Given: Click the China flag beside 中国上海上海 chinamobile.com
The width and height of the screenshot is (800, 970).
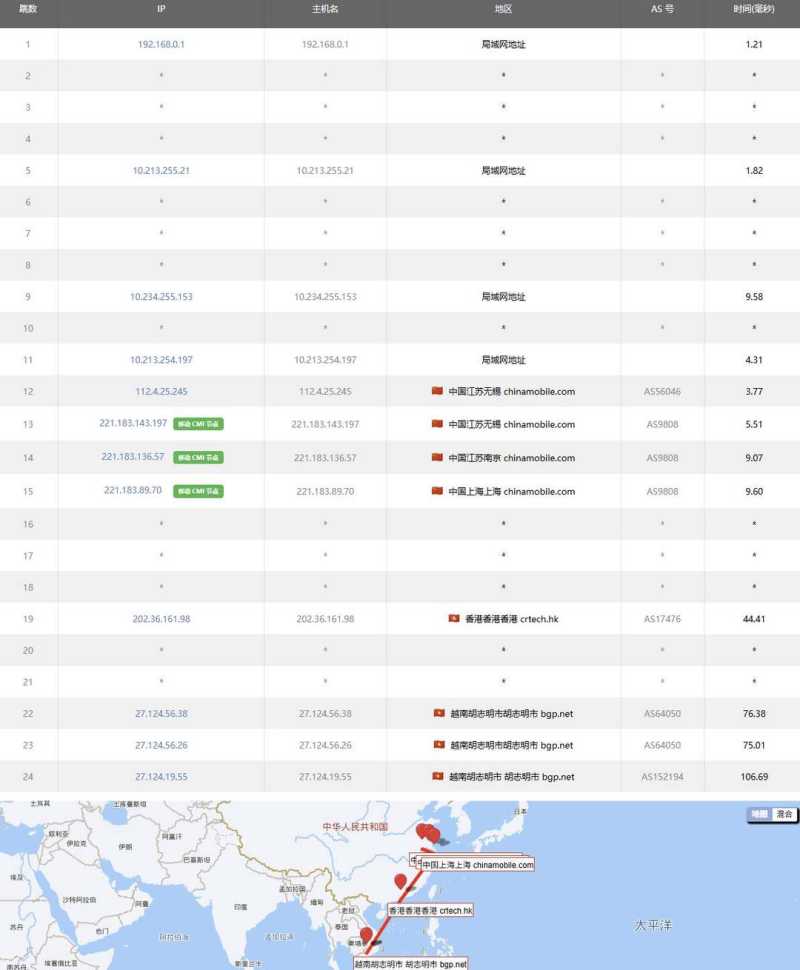Looking at the screenshot, I should pos(436,491).
